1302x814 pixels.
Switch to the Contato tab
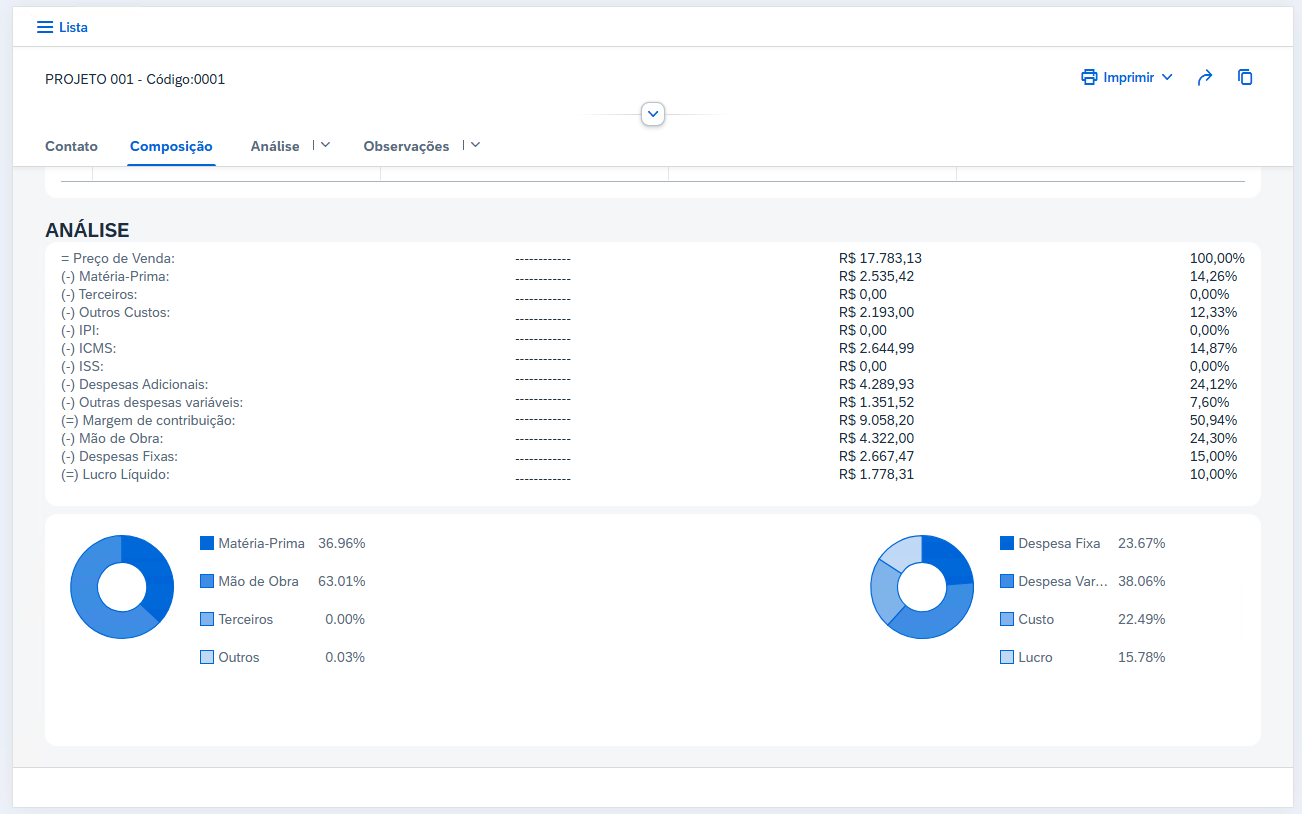pyautogui.click(x=71, y=146)
